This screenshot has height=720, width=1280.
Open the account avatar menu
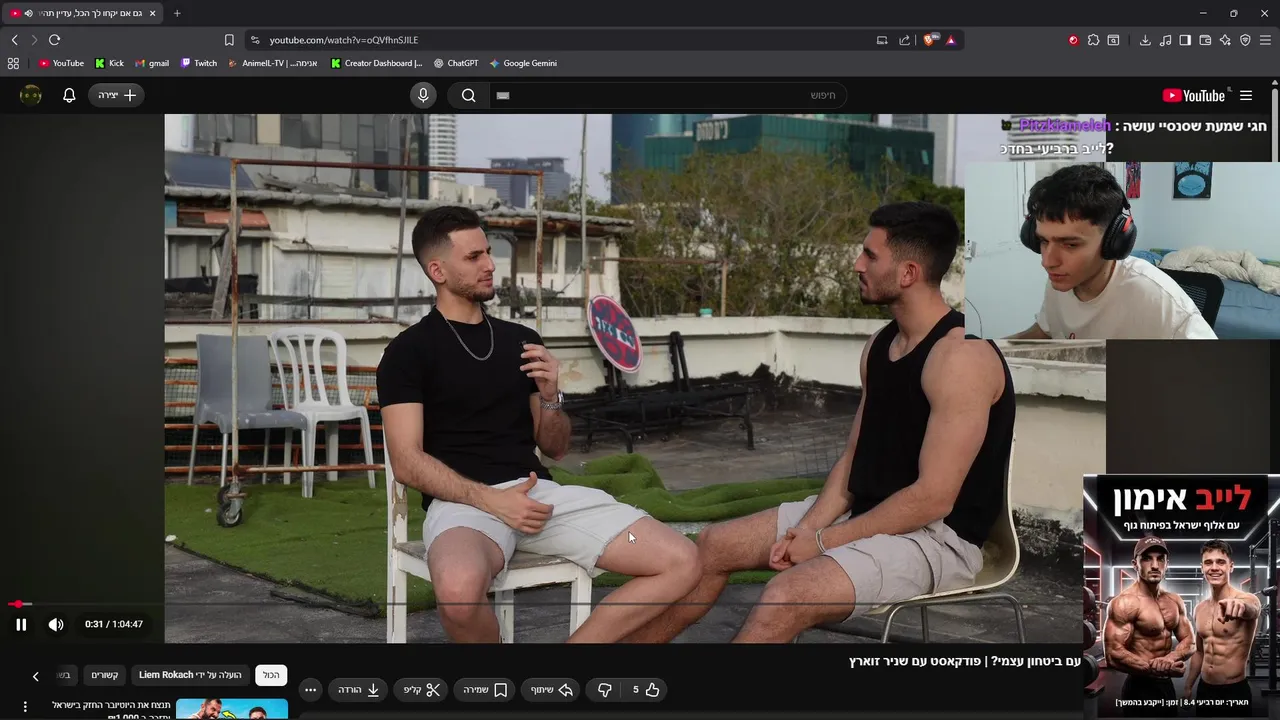coord(31,95)
